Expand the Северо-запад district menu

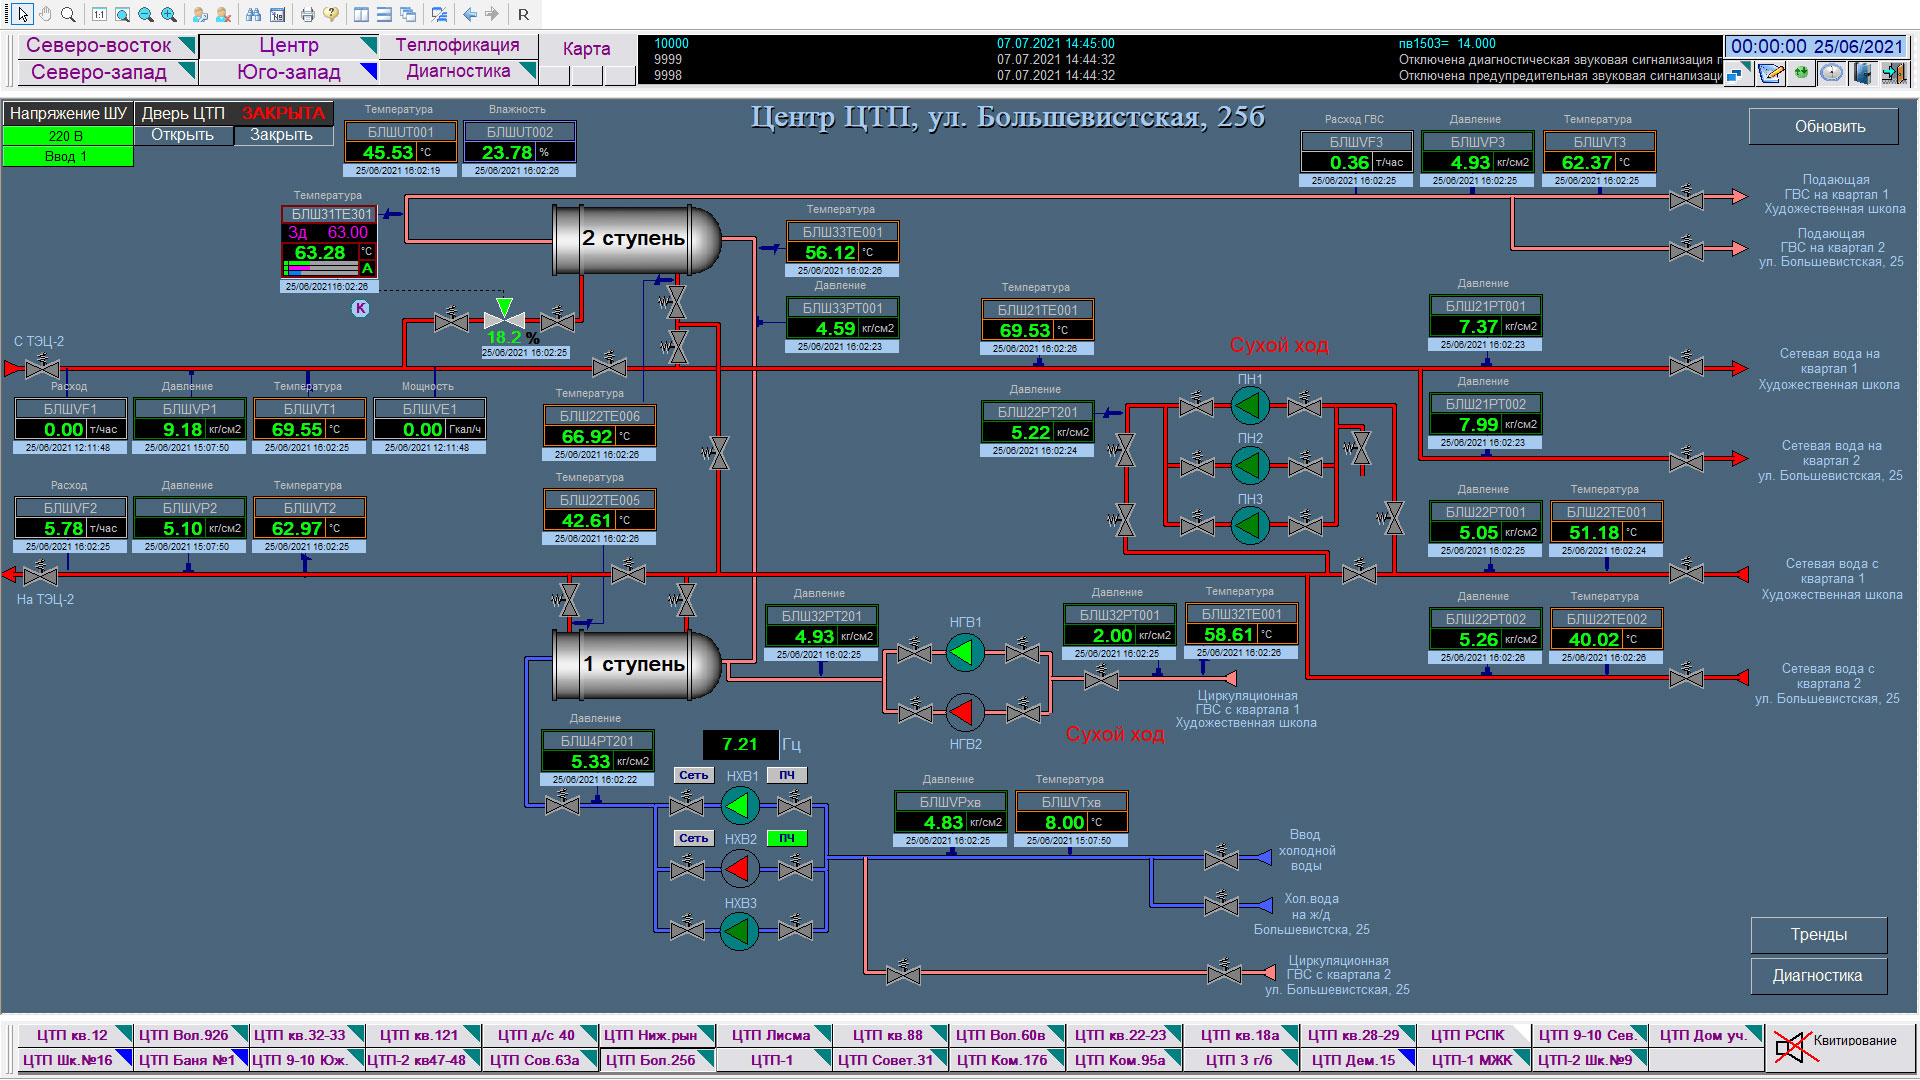coord(109,72)
